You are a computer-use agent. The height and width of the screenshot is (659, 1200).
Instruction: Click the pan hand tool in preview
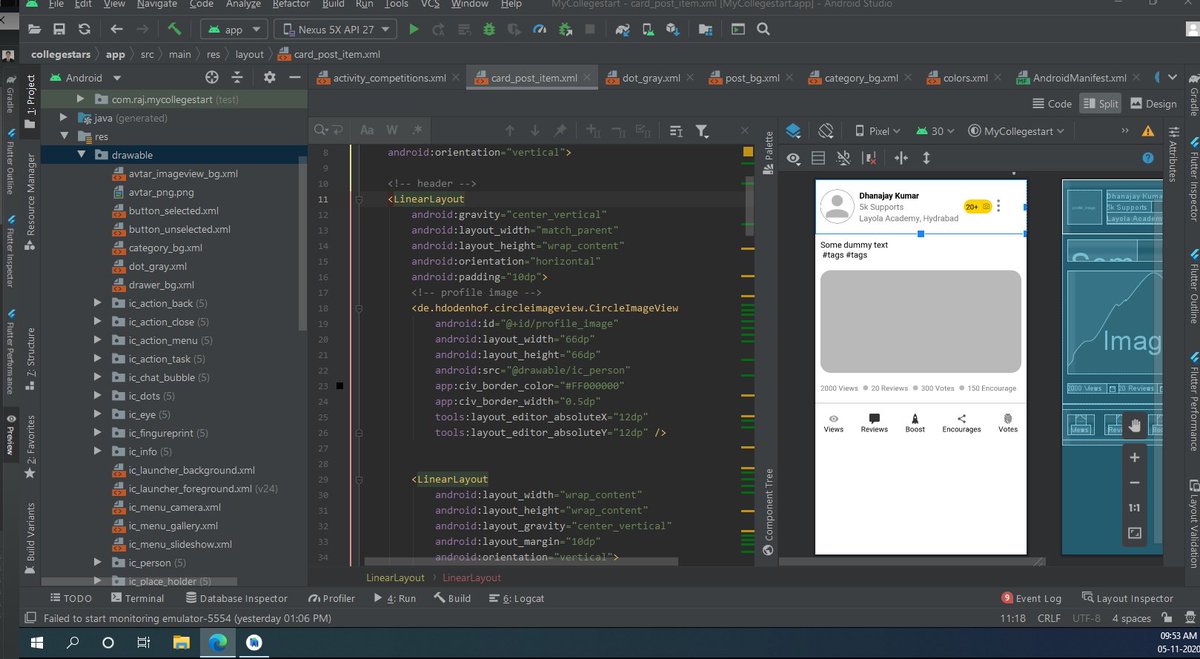(1134, 425)
